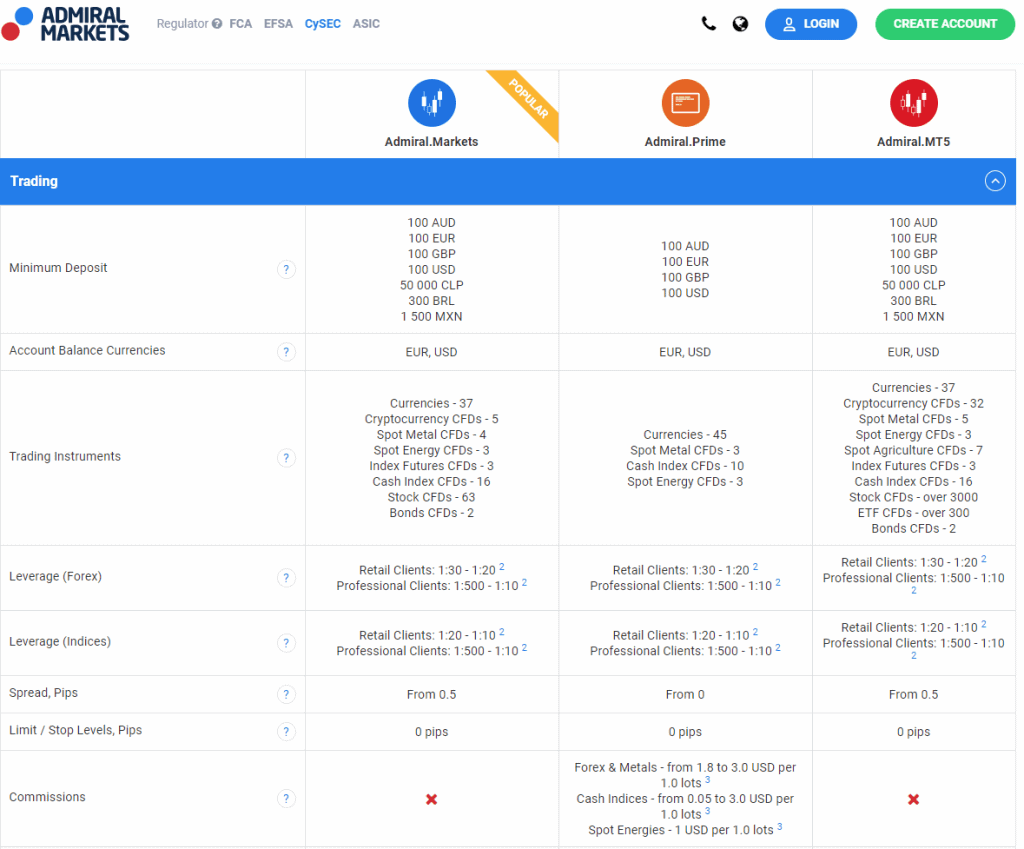1024x849 pixels.
Task: Show help for Leverage (Indices)
Action: pos(286,643)
